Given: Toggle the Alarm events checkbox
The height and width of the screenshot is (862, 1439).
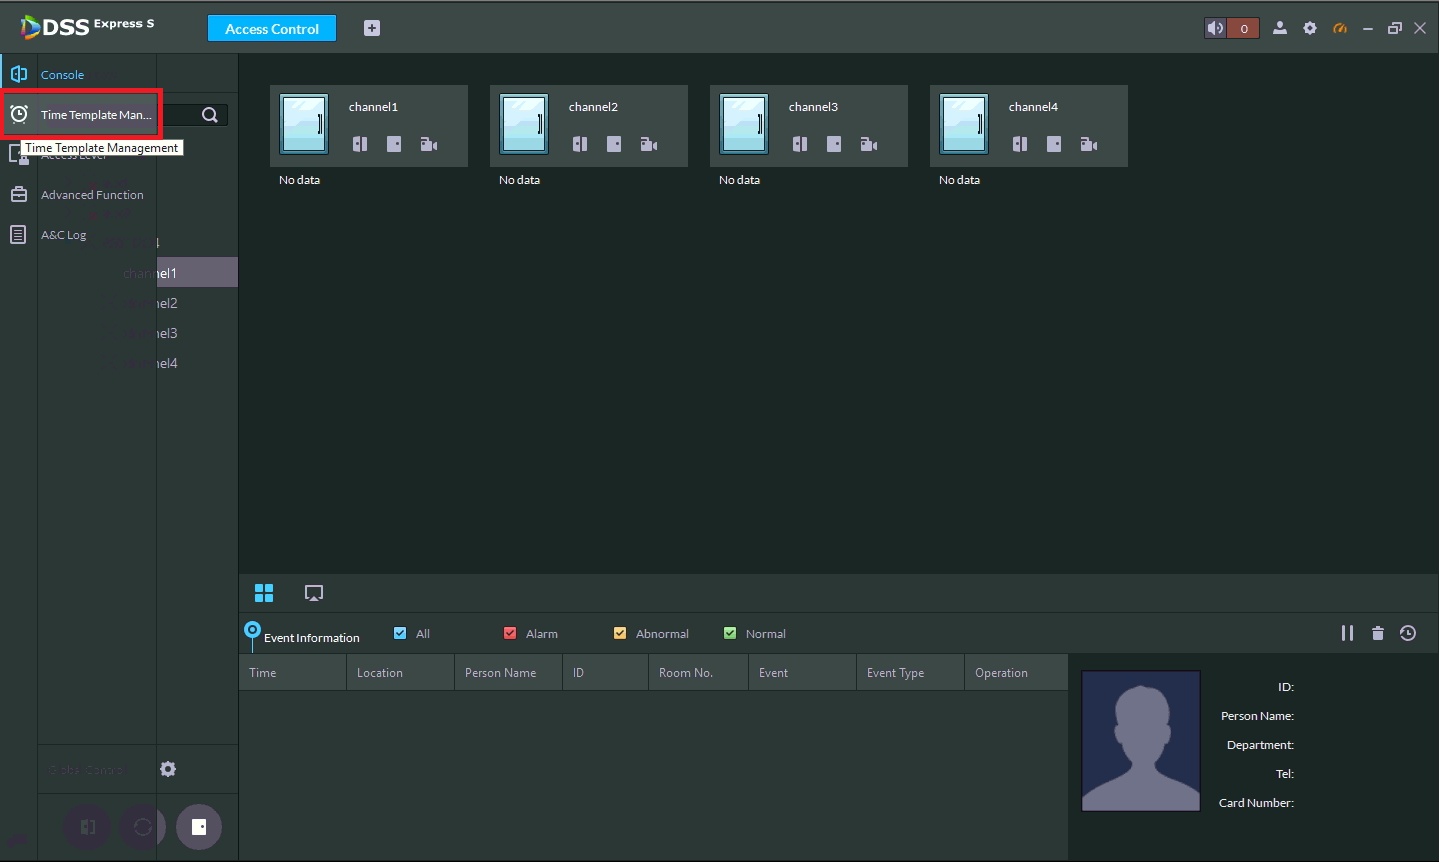Looking at the screenshot, I should (x=510, y=633).
